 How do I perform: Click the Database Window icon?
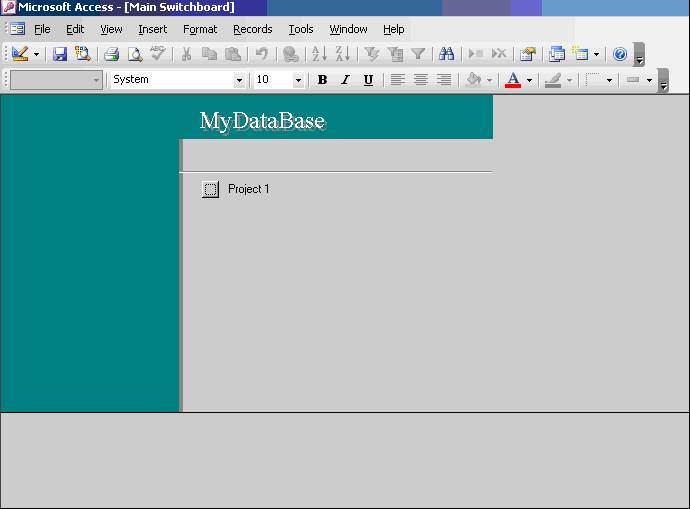557,54
